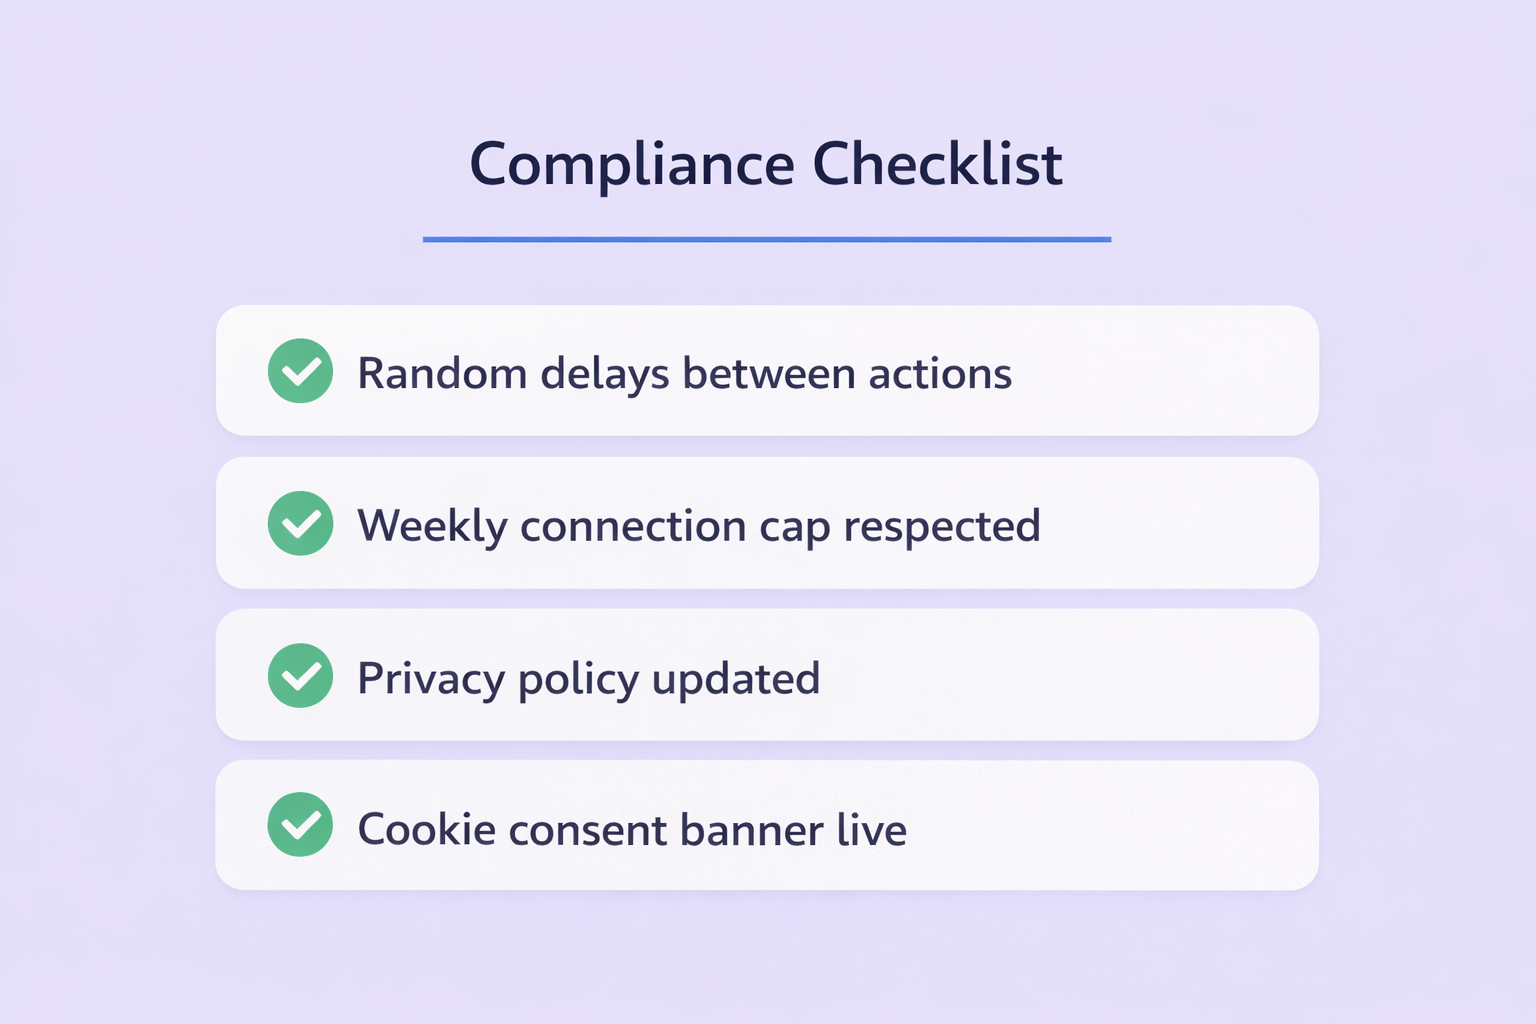This screenshot has height=1024, width=1536.
Task: Click the 'Cookie consent banner live' text
Action: coord(631,830)
